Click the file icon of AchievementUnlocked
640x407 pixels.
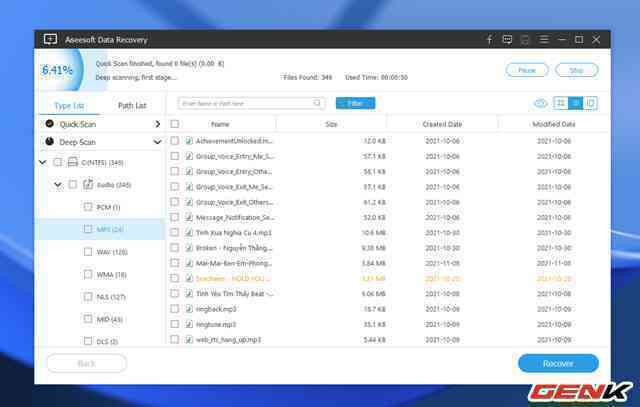(189, 141)
